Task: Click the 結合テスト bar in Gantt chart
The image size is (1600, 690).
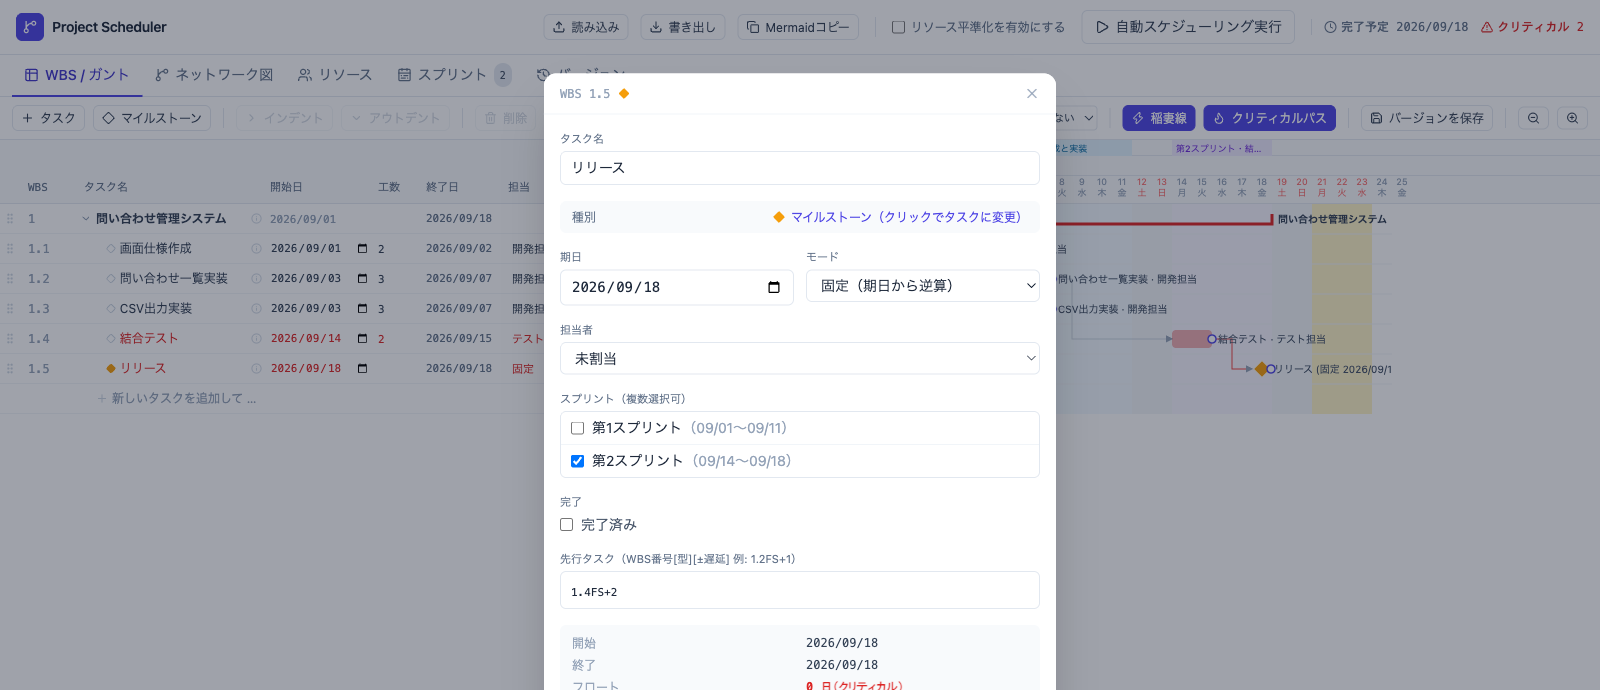Action: coord(1191,339)
